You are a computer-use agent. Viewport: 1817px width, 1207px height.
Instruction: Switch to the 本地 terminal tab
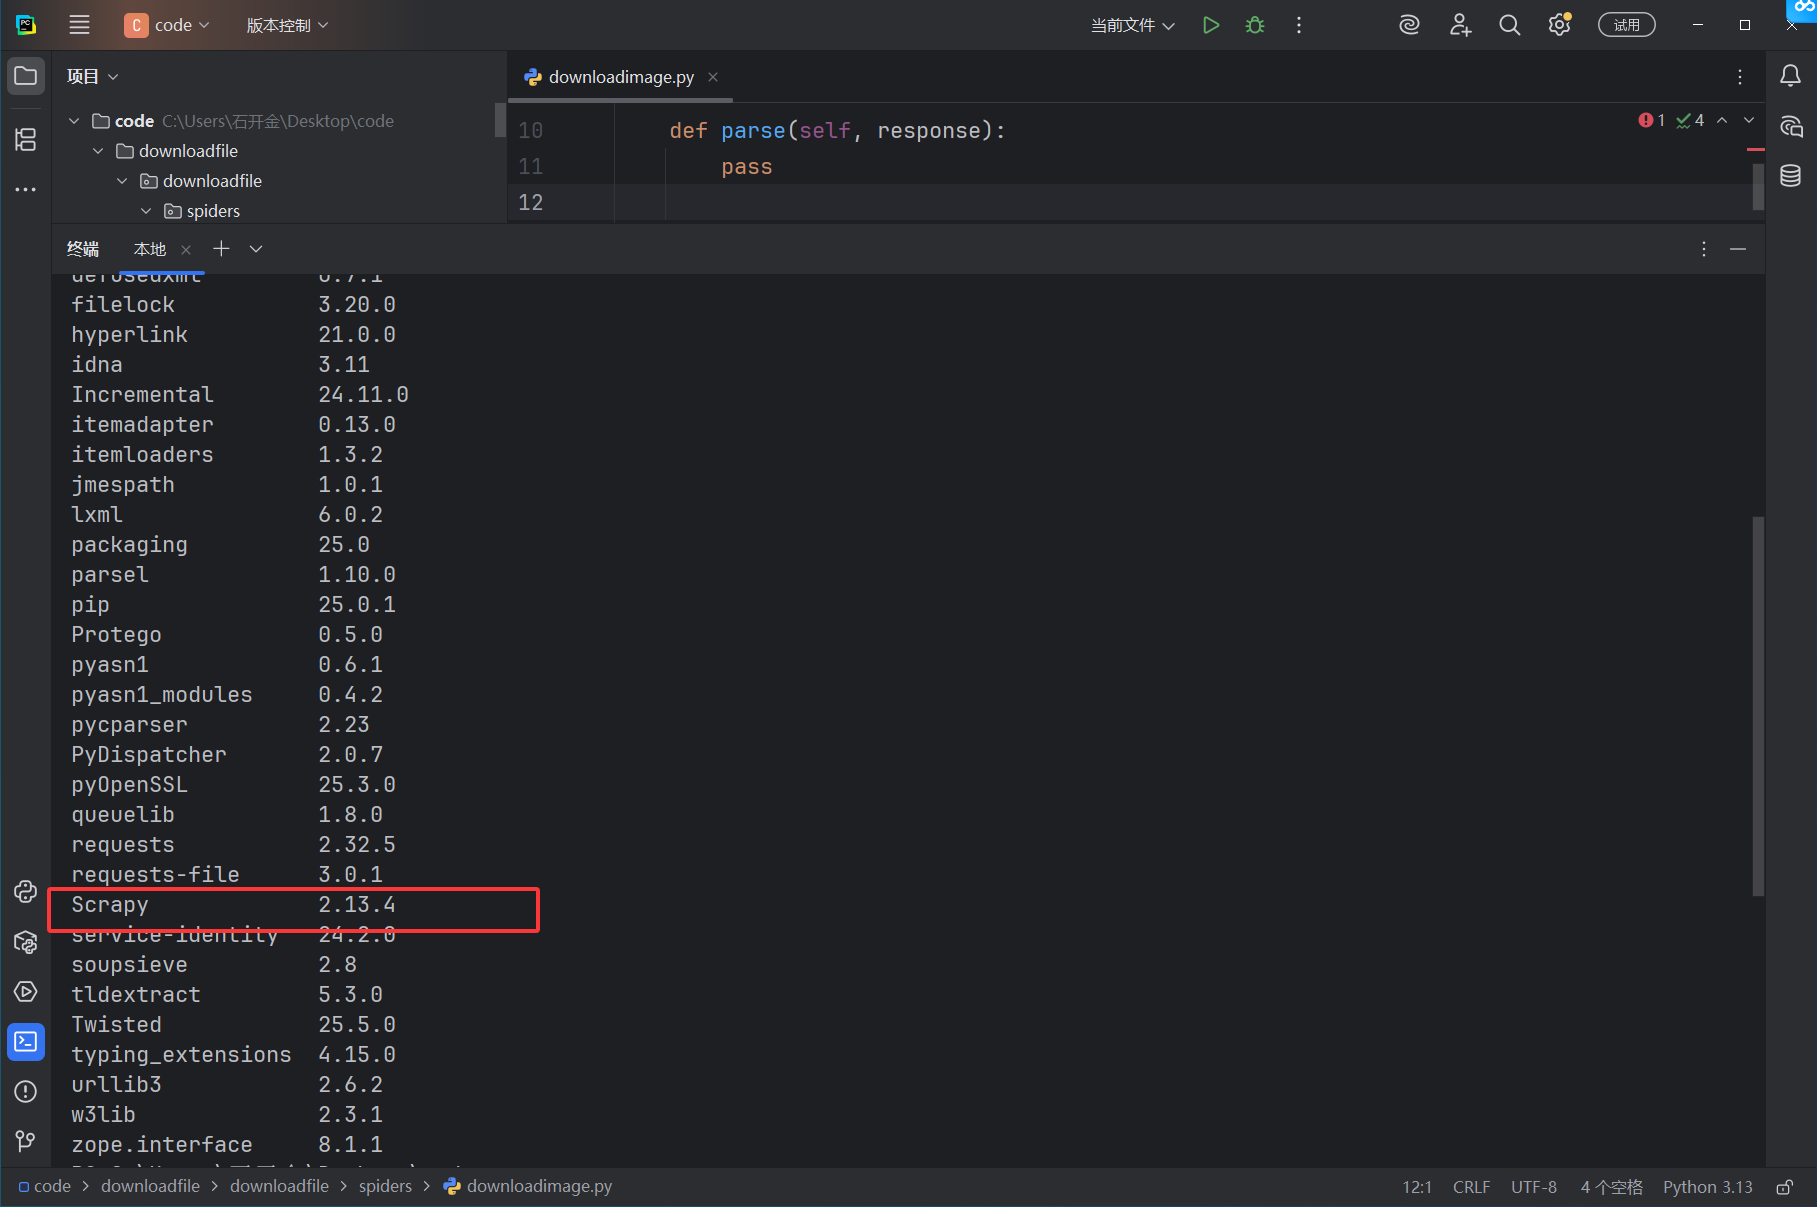pos(150,249)
